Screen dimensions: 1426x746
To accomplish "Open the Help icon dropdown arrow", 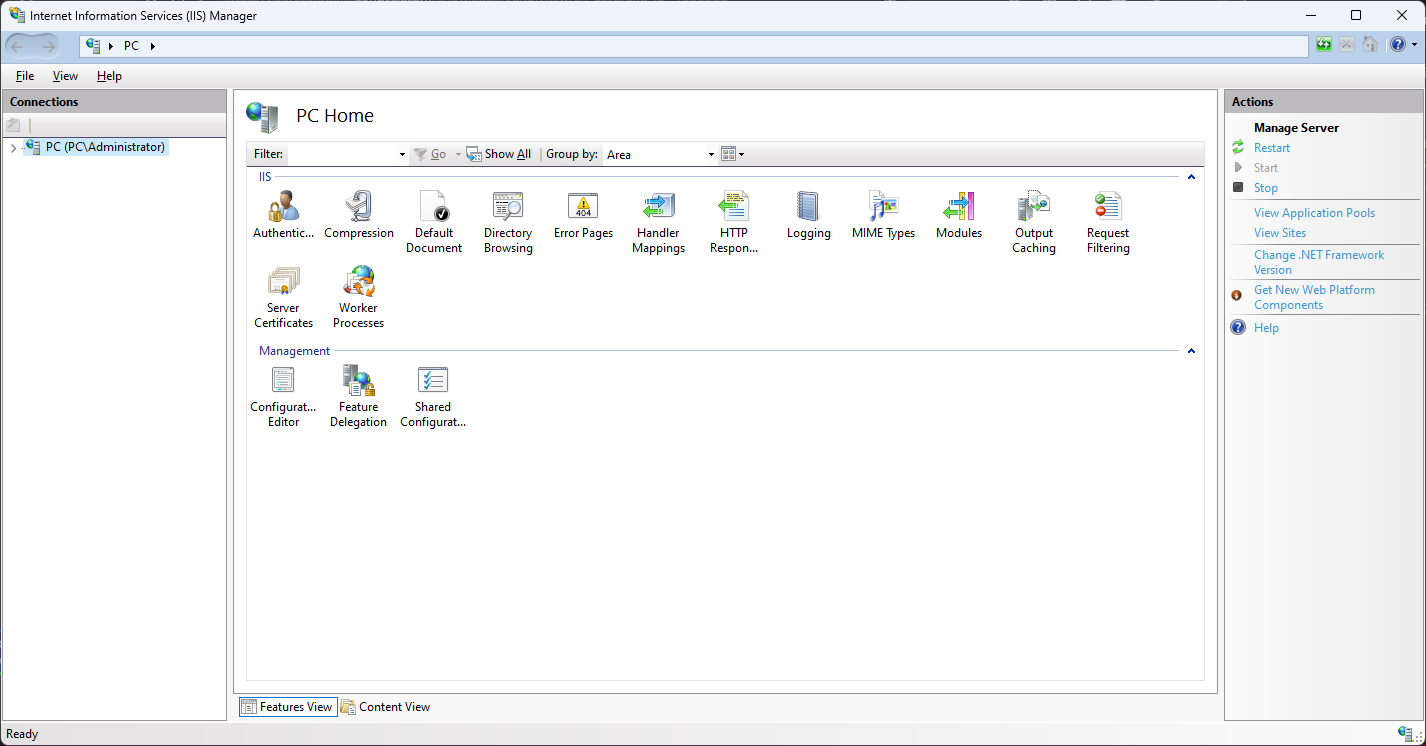I will pyautogui.click(x=1414, y=45).
